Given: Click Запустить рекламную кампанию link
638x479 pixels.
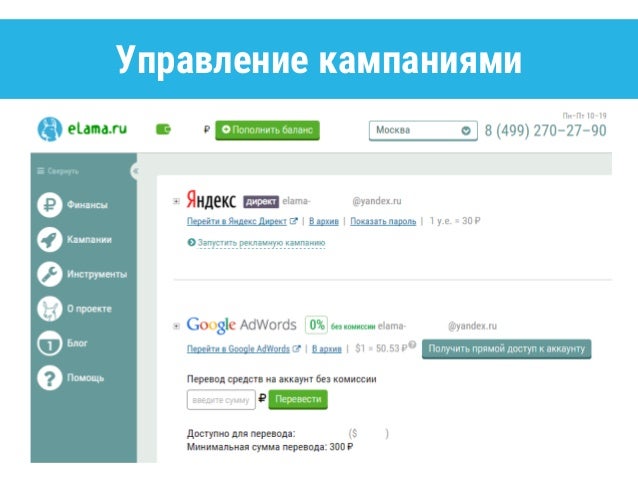Looking at the screenshot, I should [261, 243].
